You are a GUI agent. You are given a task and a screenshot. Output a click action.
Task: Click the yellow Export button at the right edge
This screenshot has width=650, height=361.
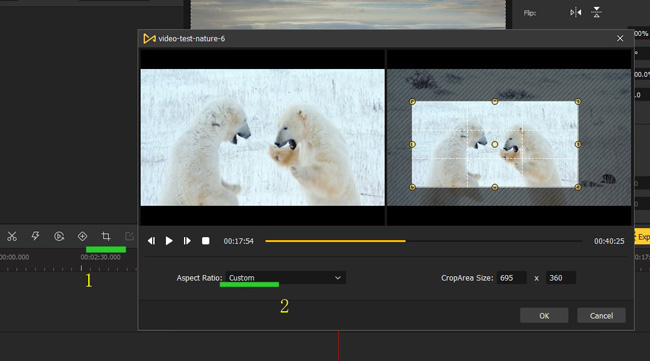pyautogui.click(x=642, y=237)
